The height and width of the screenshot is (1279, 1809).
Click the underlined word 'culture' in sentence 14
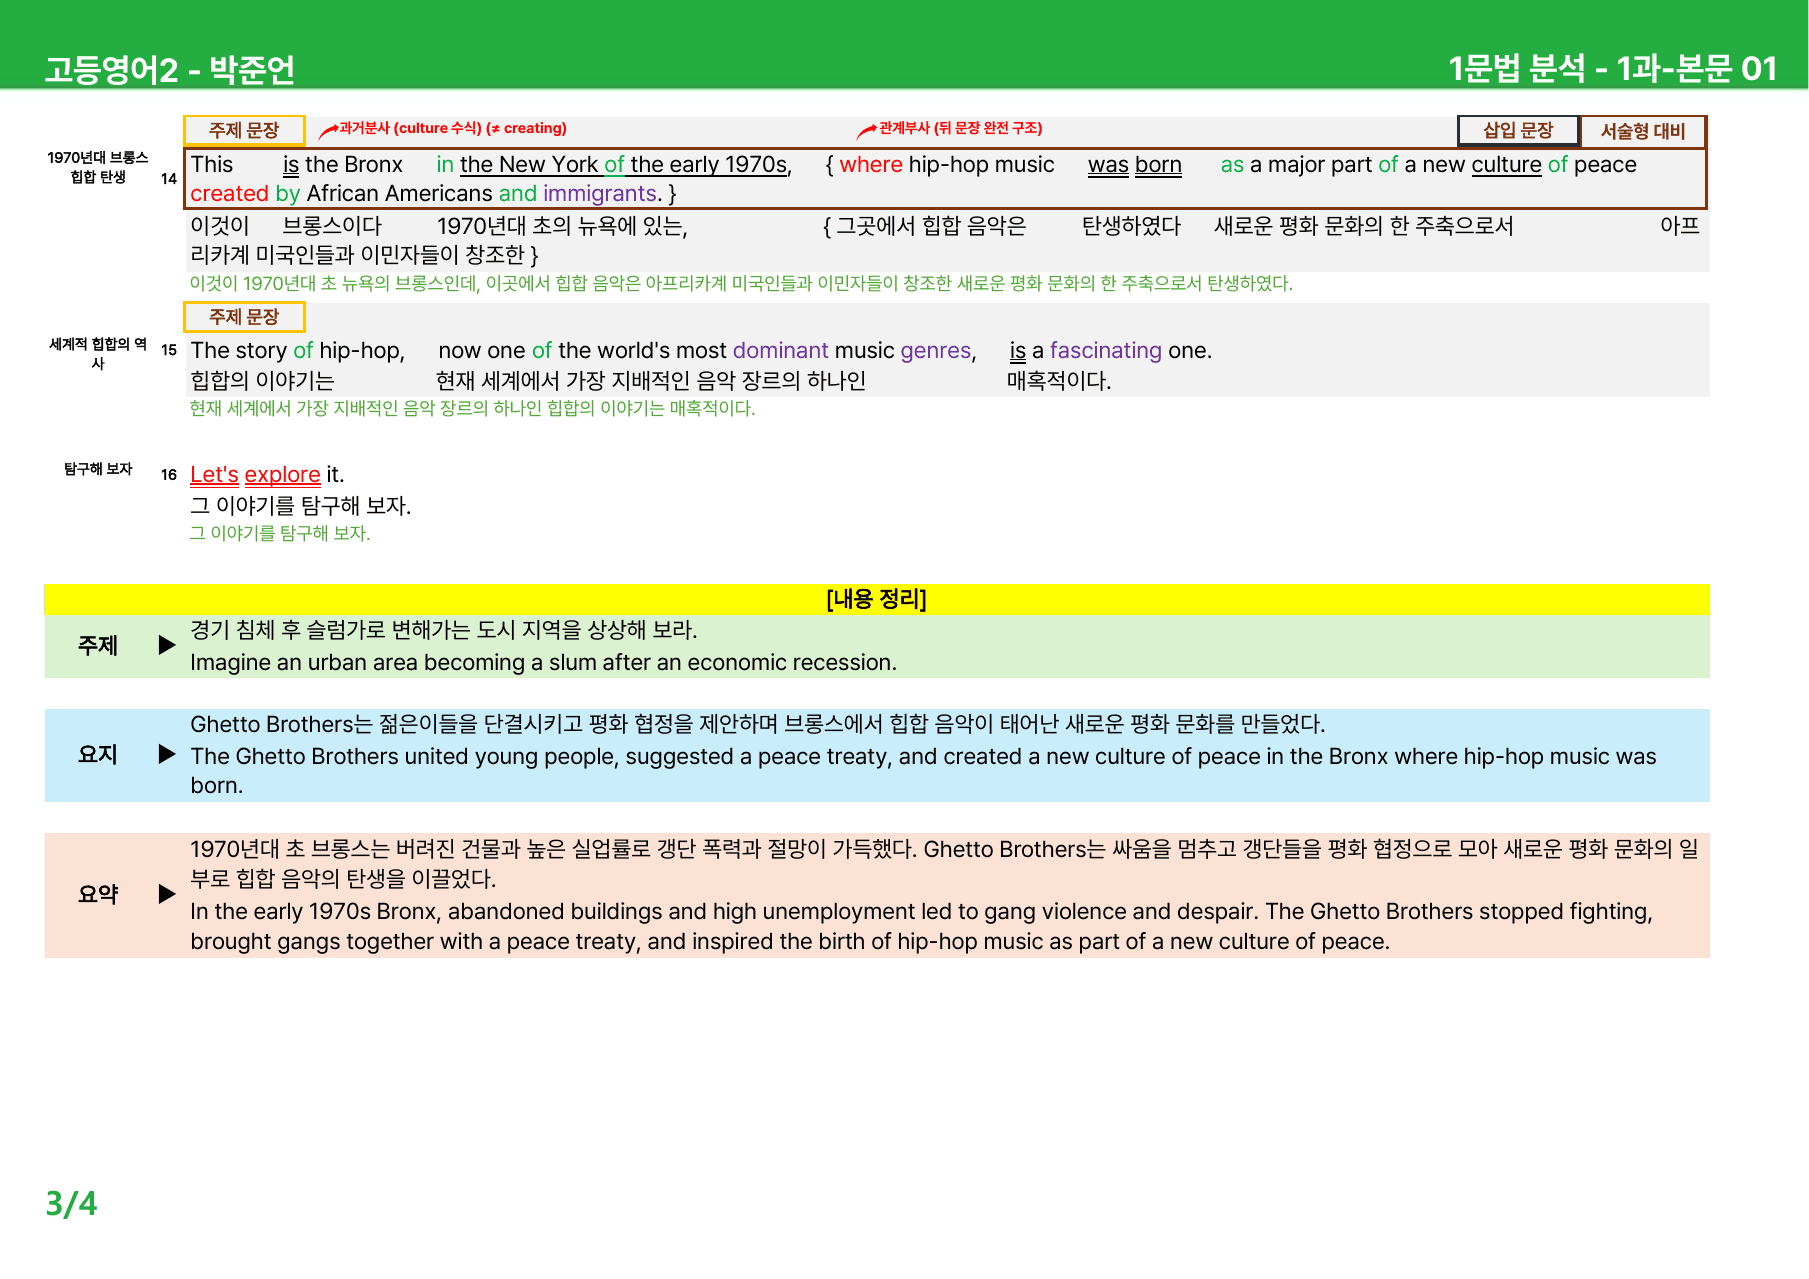pos(1506,165)
